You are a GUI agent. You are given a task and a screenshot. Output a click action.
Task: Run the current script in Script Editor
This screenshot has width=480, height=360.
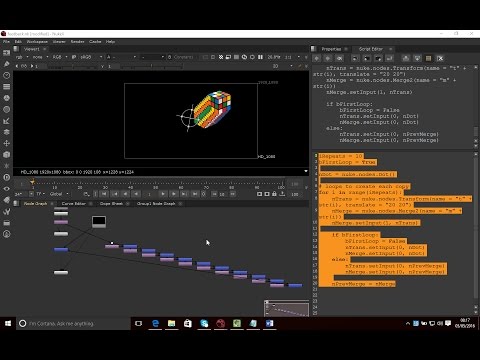(389, 58)
